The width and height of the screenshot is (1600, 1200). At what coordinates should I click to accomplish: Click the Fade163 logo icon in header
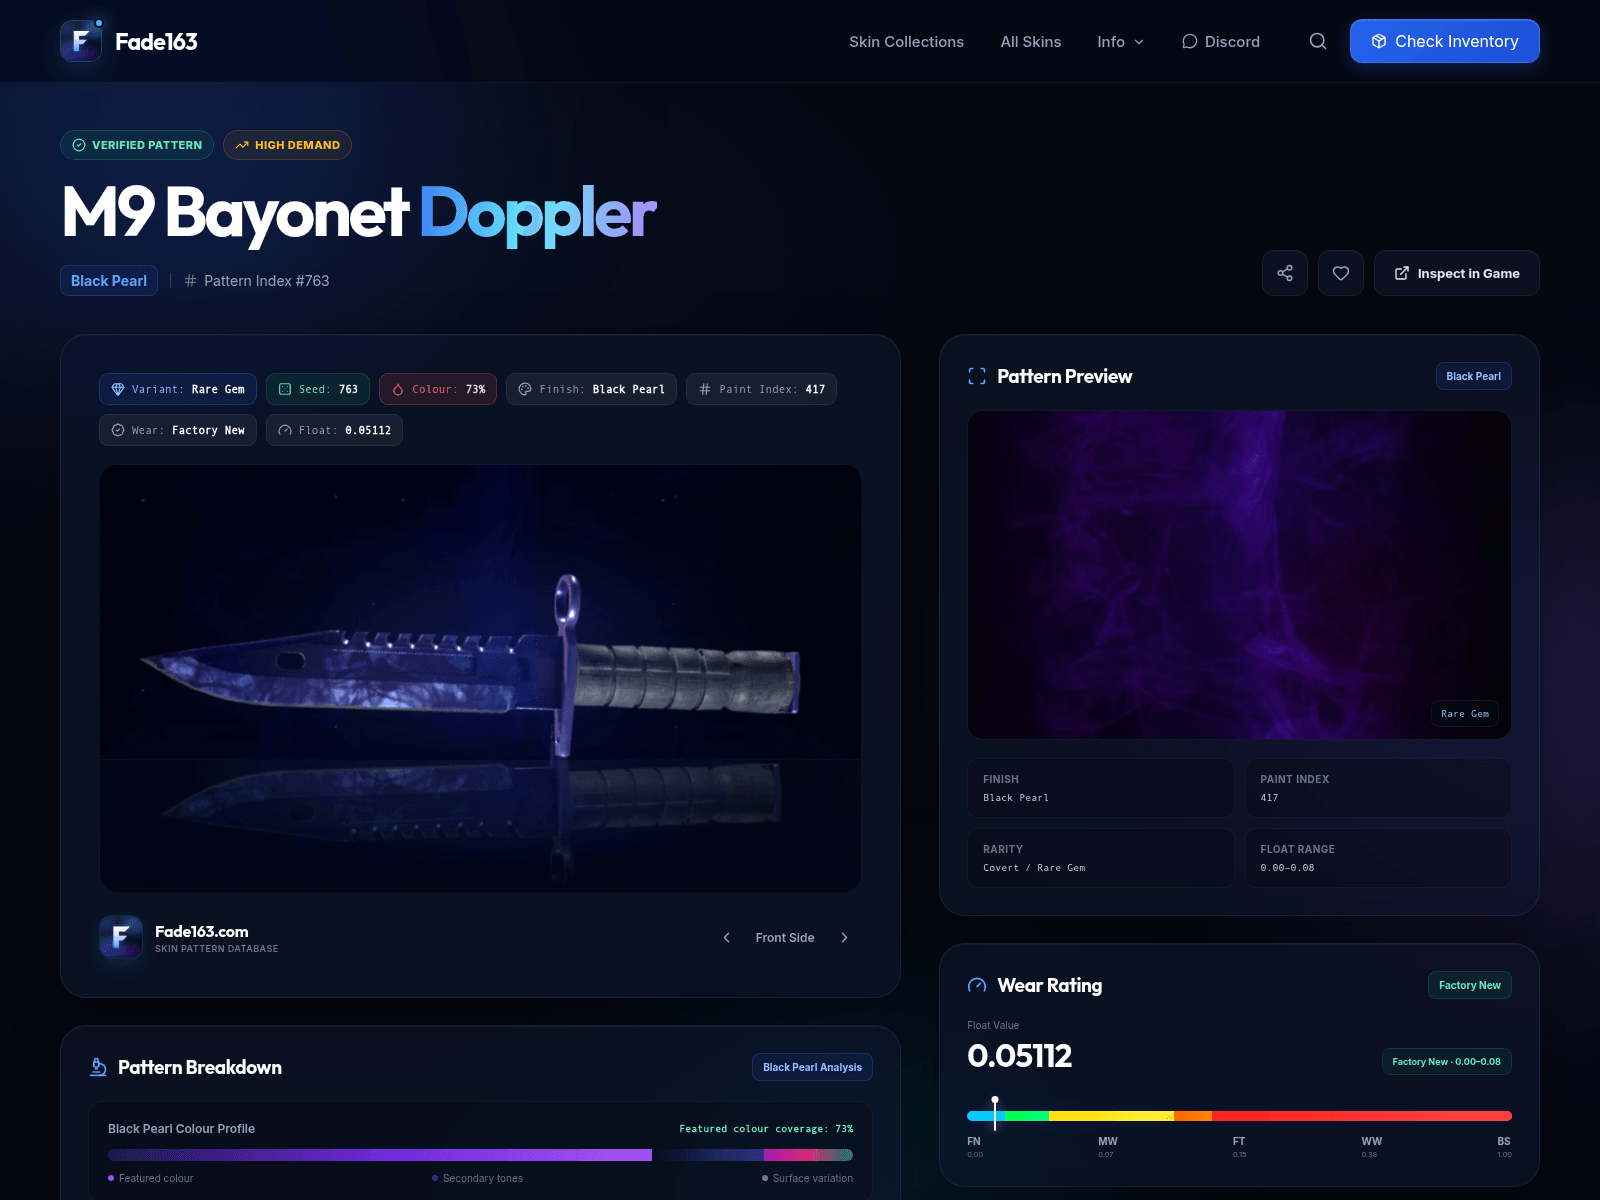[81, 41]
